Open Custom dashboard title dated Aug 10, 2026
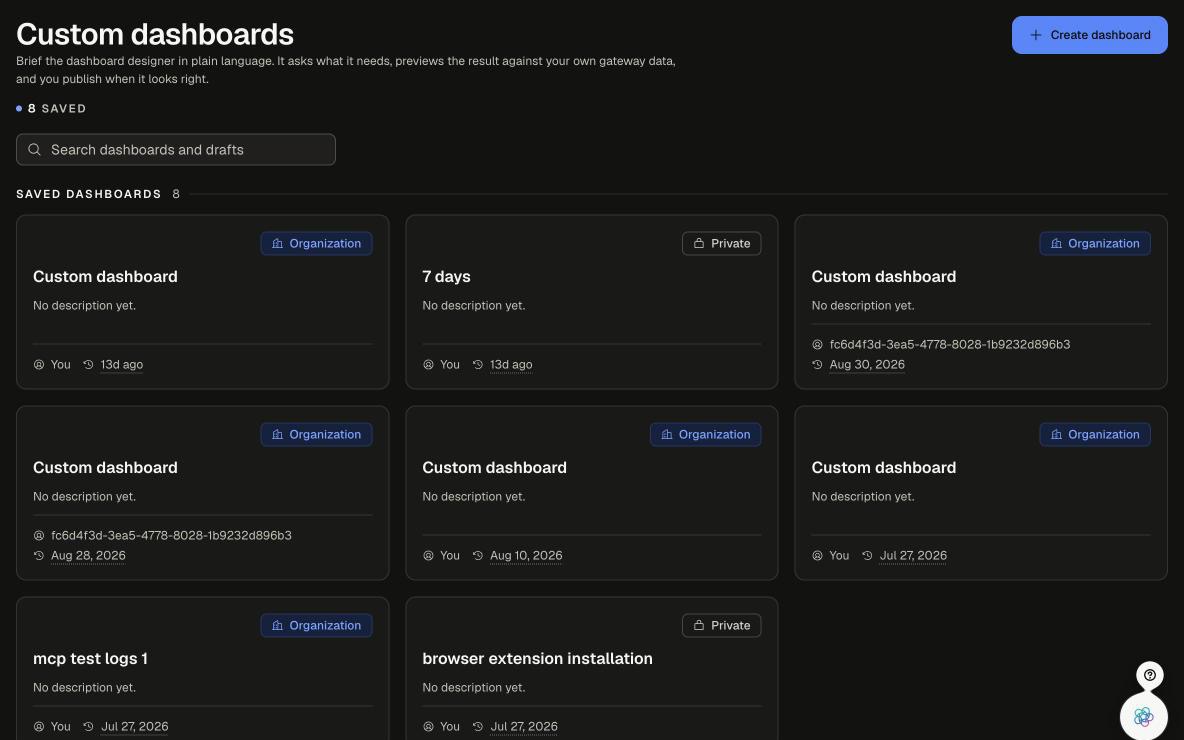This screenshot has width=1184, height=740. (x=495, y=467)
